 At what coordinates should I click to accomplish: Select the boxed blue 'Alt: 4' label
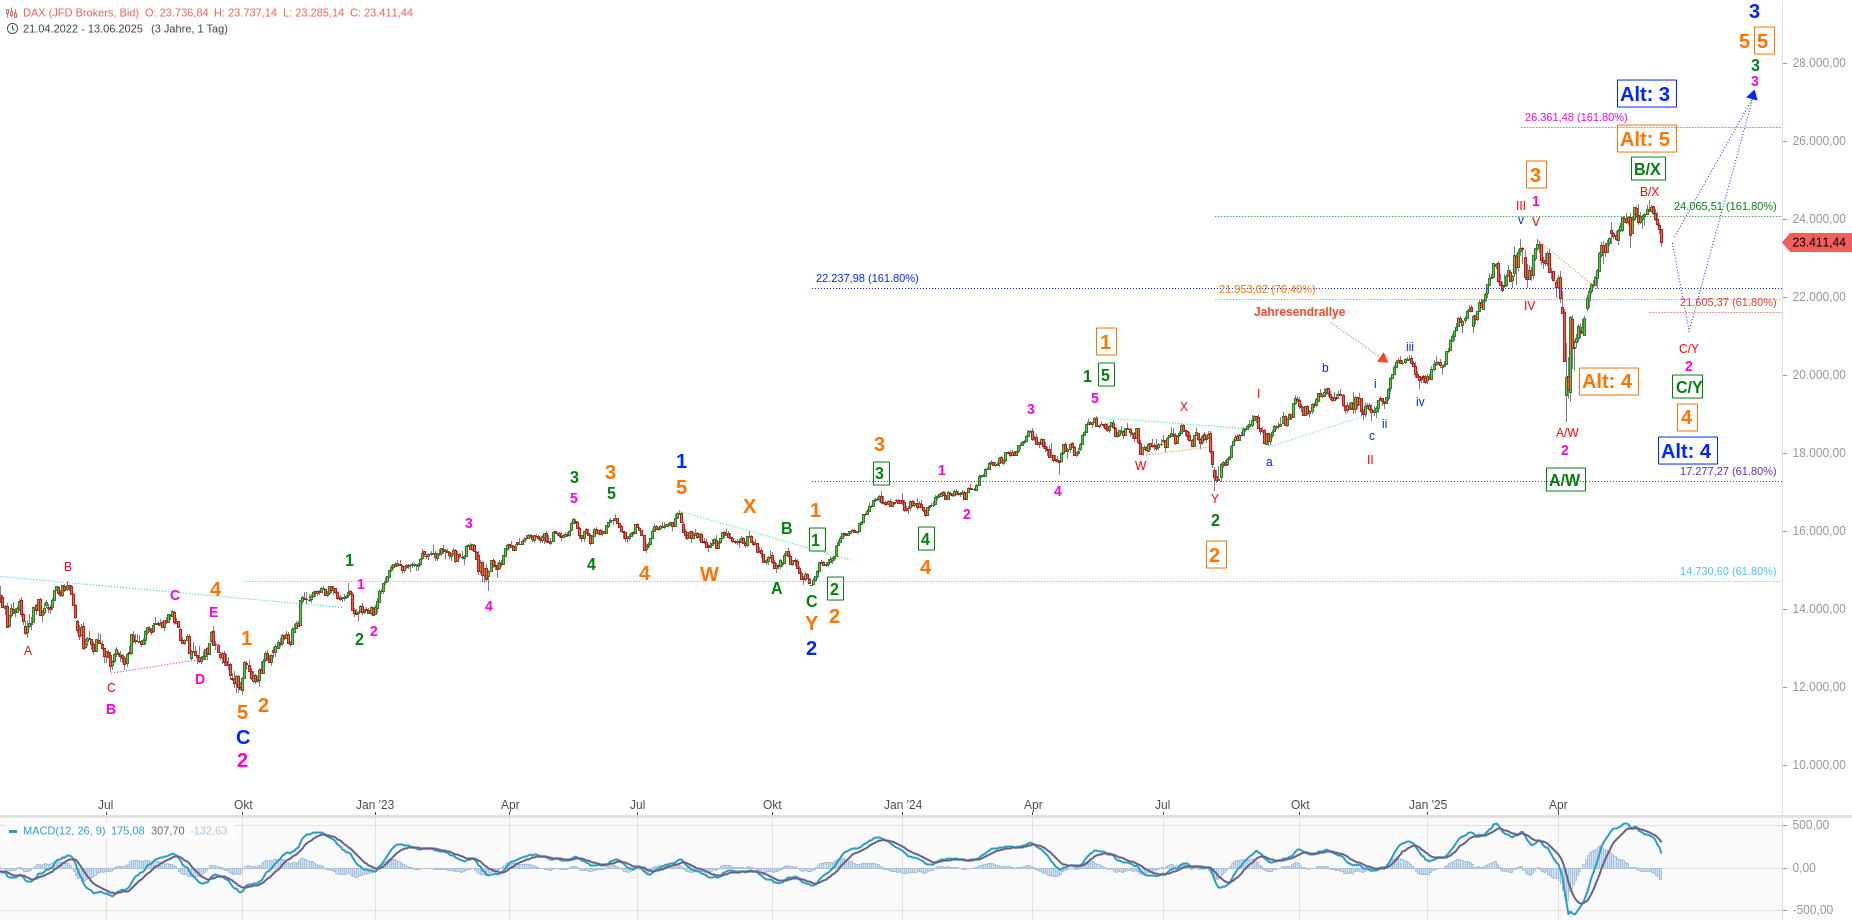1687,451
